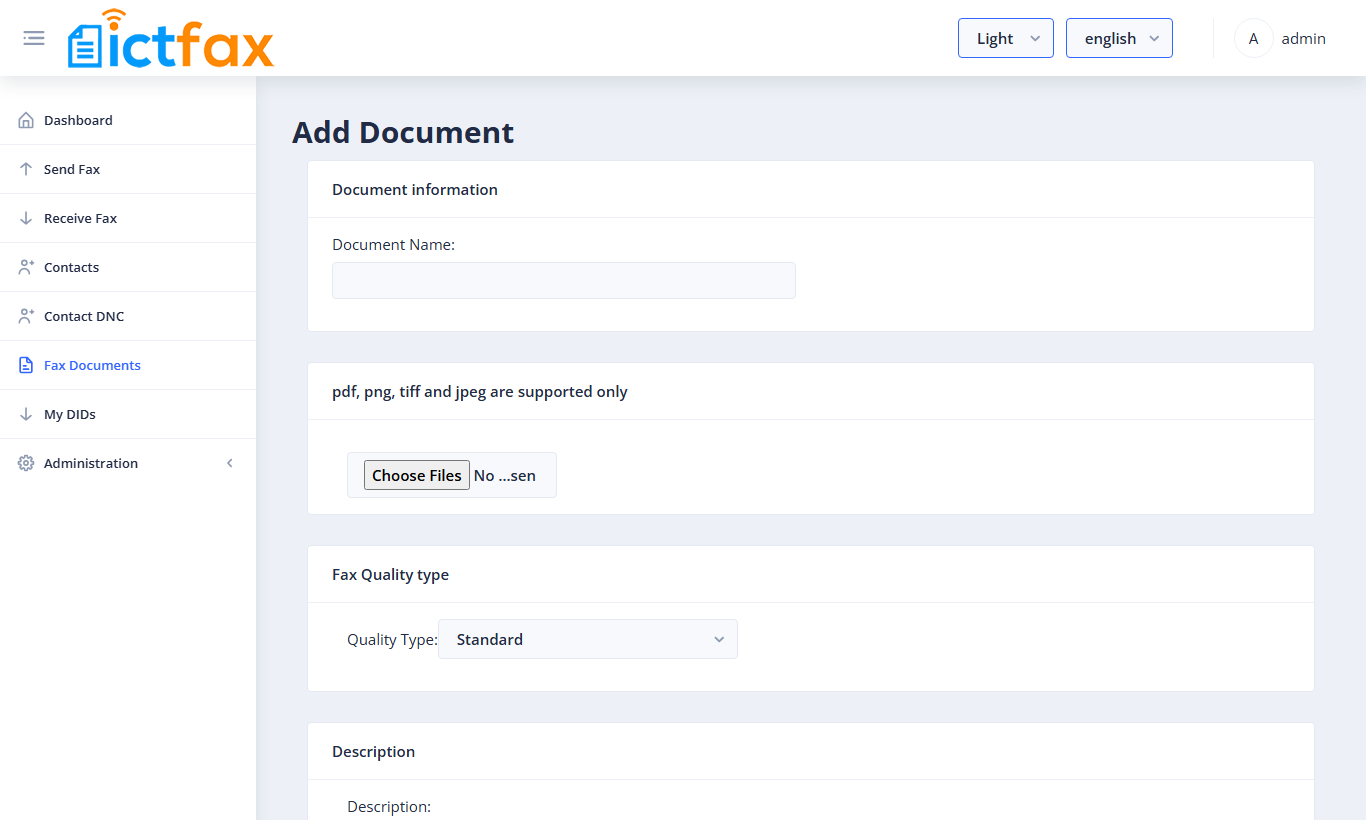The height and width of the screenshot is (820, 1366).
Task: Click the supported file formats heading
Action: (480, 391)
